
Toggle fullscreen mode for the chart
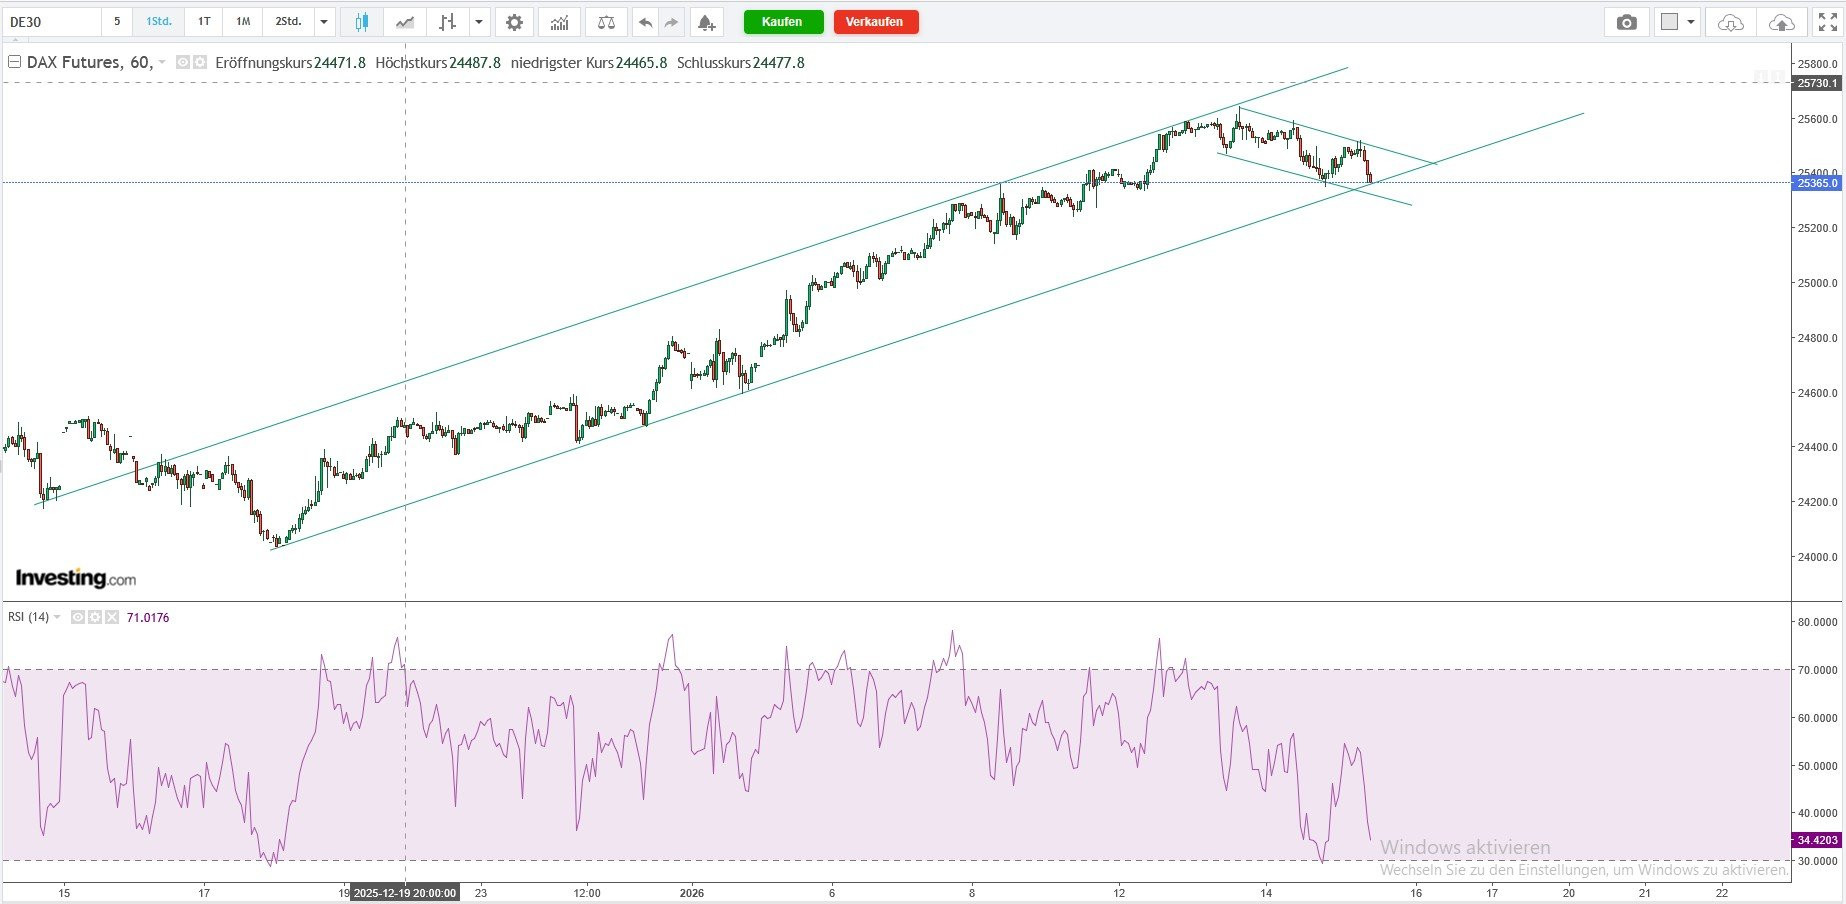(x=1826, y=22)
